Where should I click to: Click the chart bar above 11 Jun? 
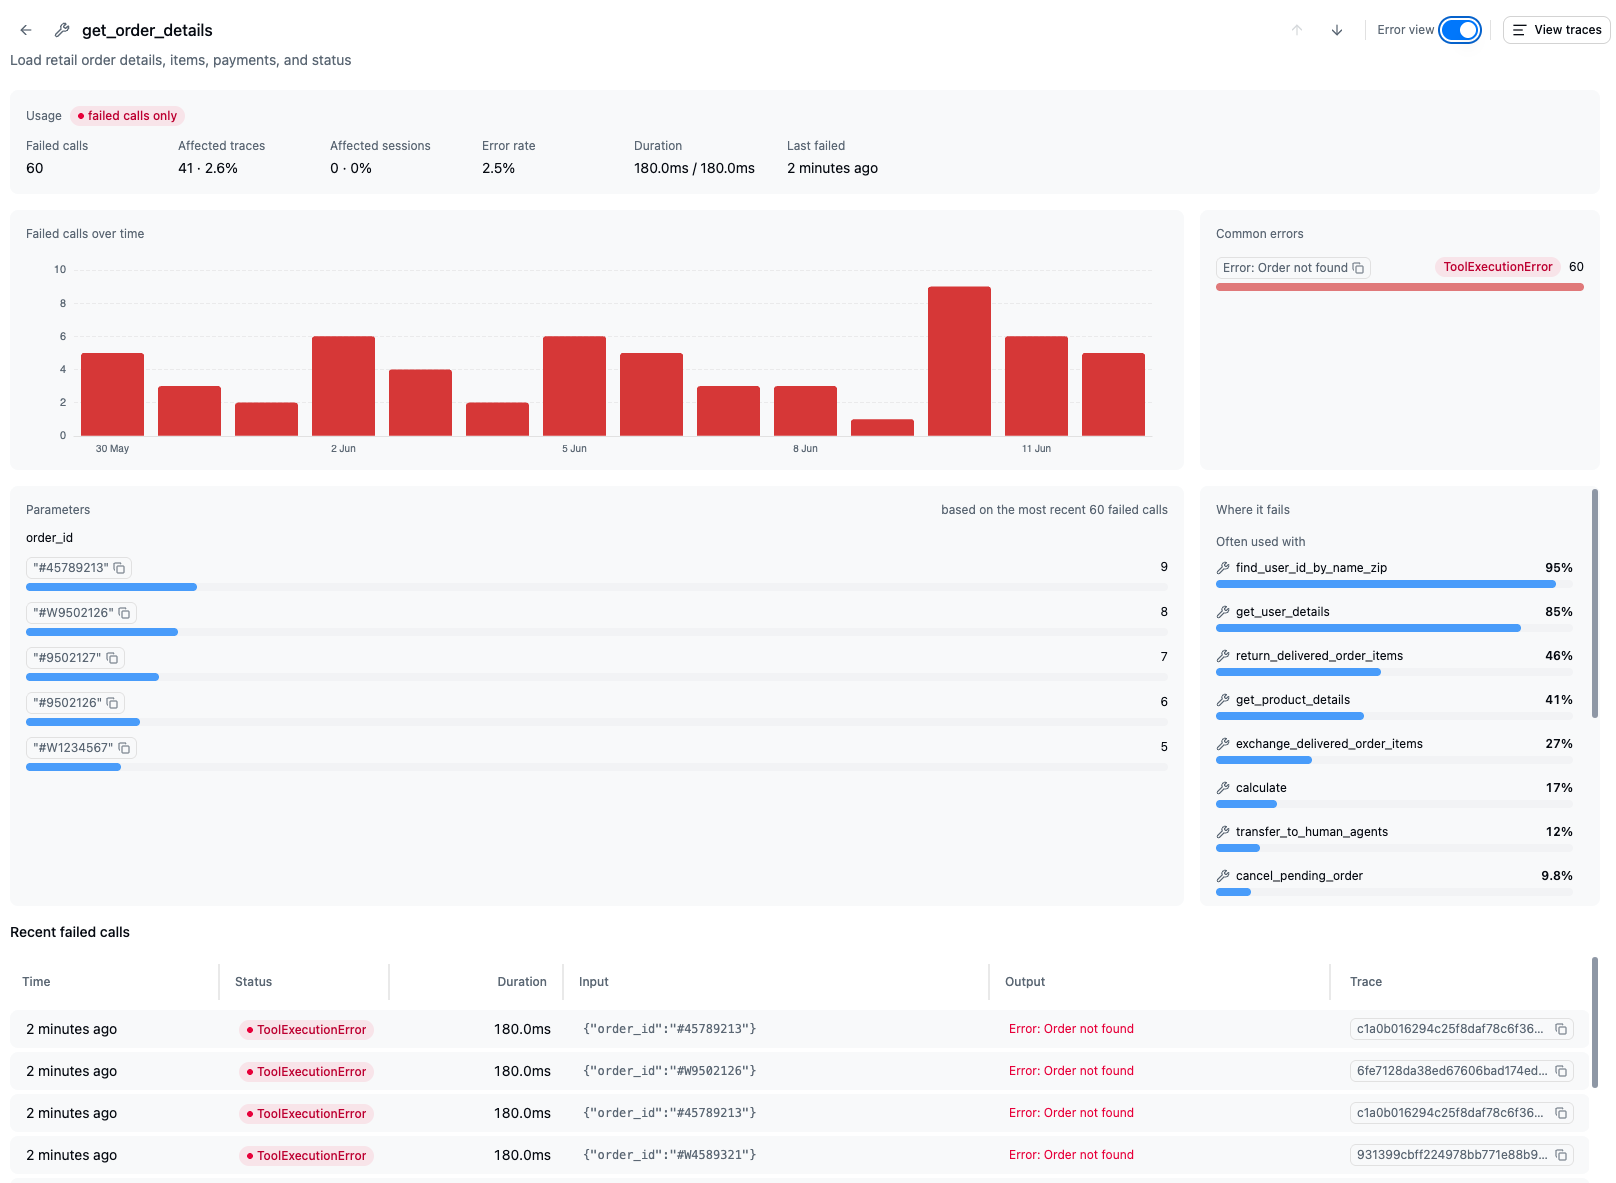(1036, 386)
